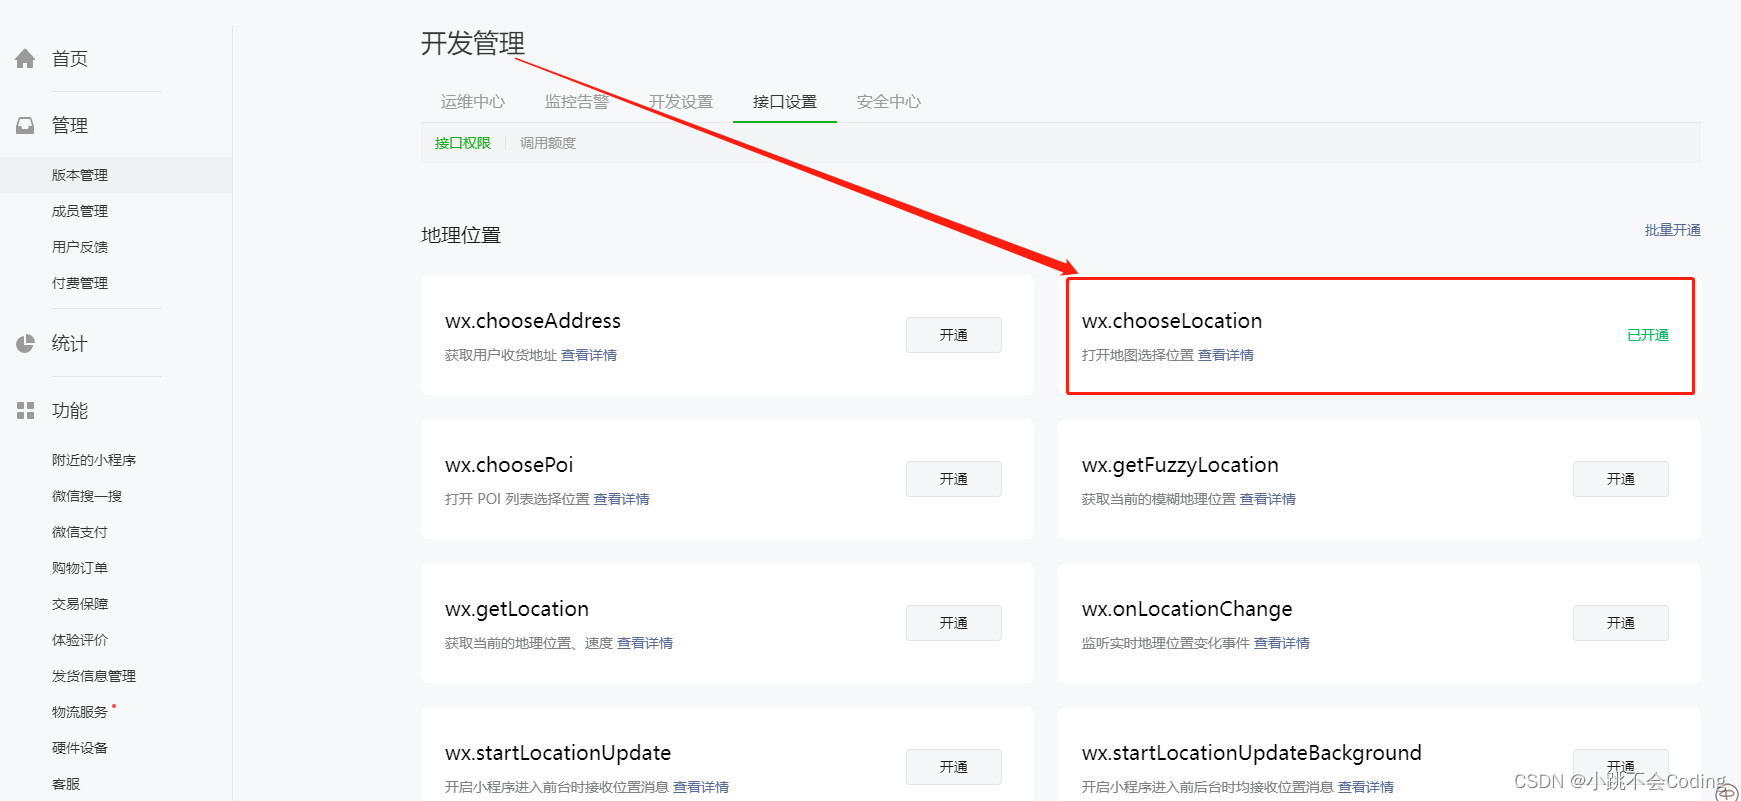Switch to the 运维中心 tab
This screenshot has width=1741, height=801.
473,102
